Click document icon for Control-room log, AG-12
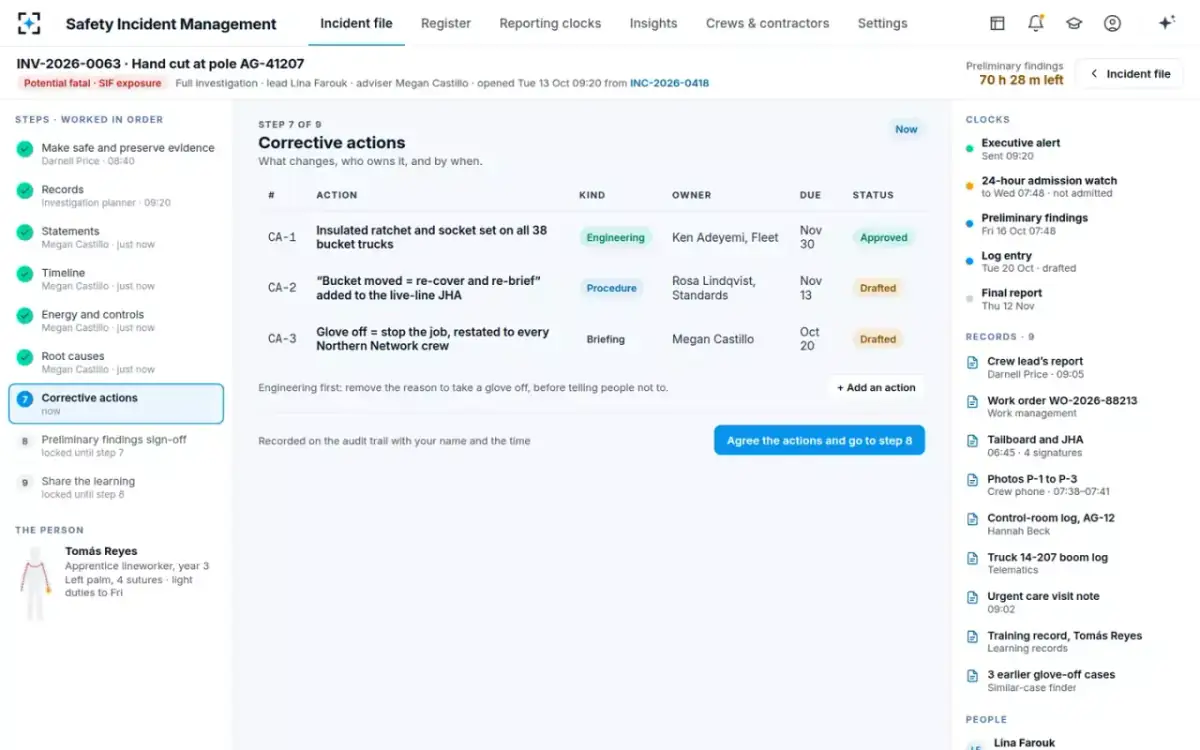Screen dimensions: 1200x750 pyautogui.click(x=972, y=519)
